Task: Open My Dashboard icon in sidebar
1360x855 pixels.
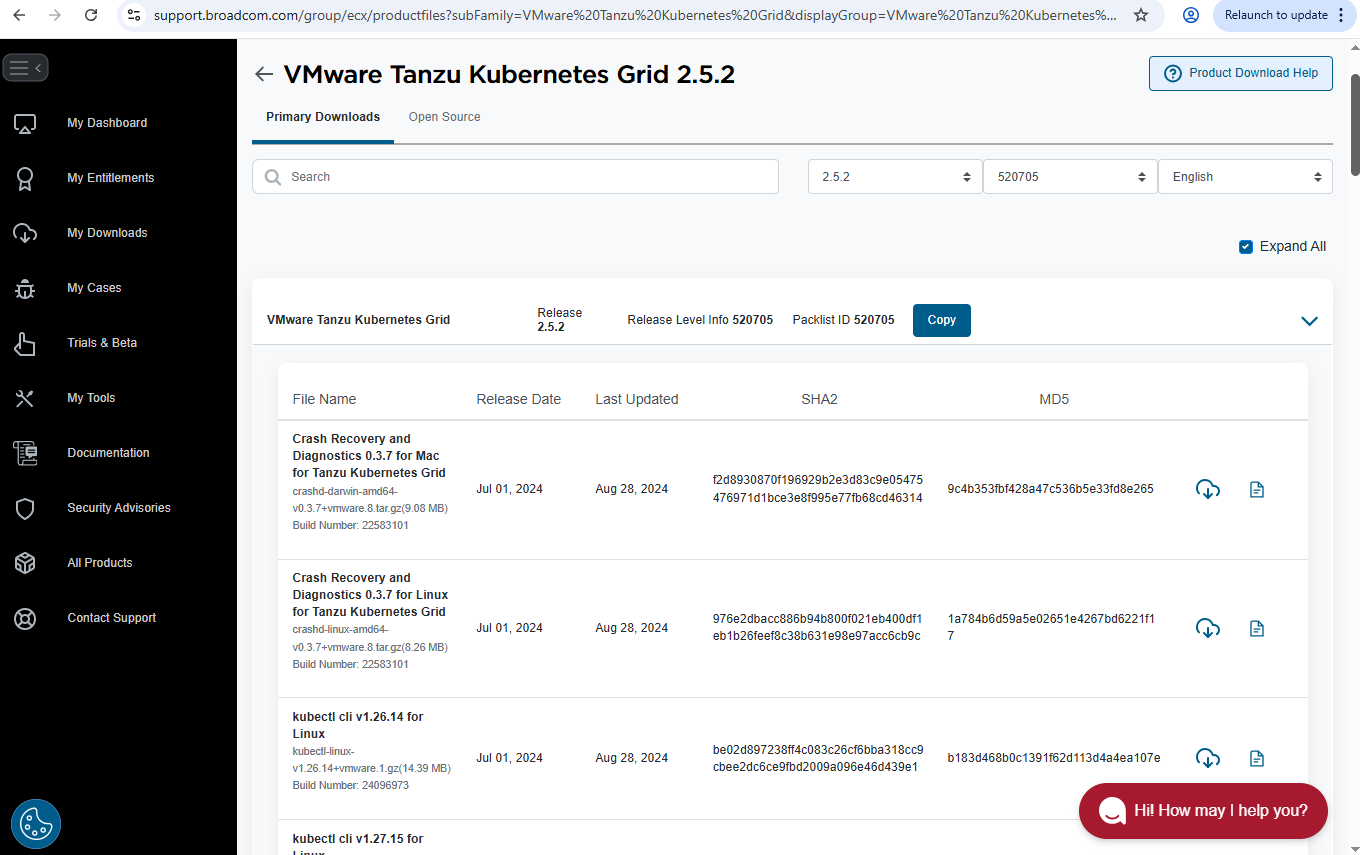Action: tap(25, 124)
